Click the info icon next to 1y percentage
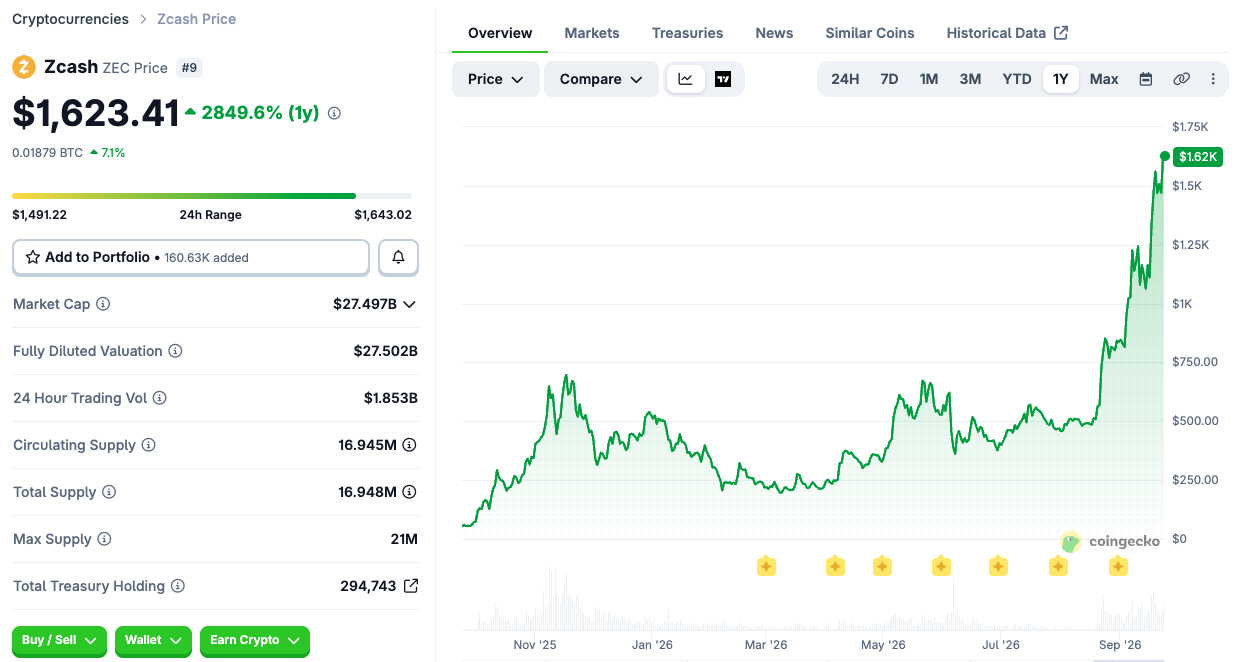The height and width of the screenshot is (662, 1241). [x=334, y=113]
